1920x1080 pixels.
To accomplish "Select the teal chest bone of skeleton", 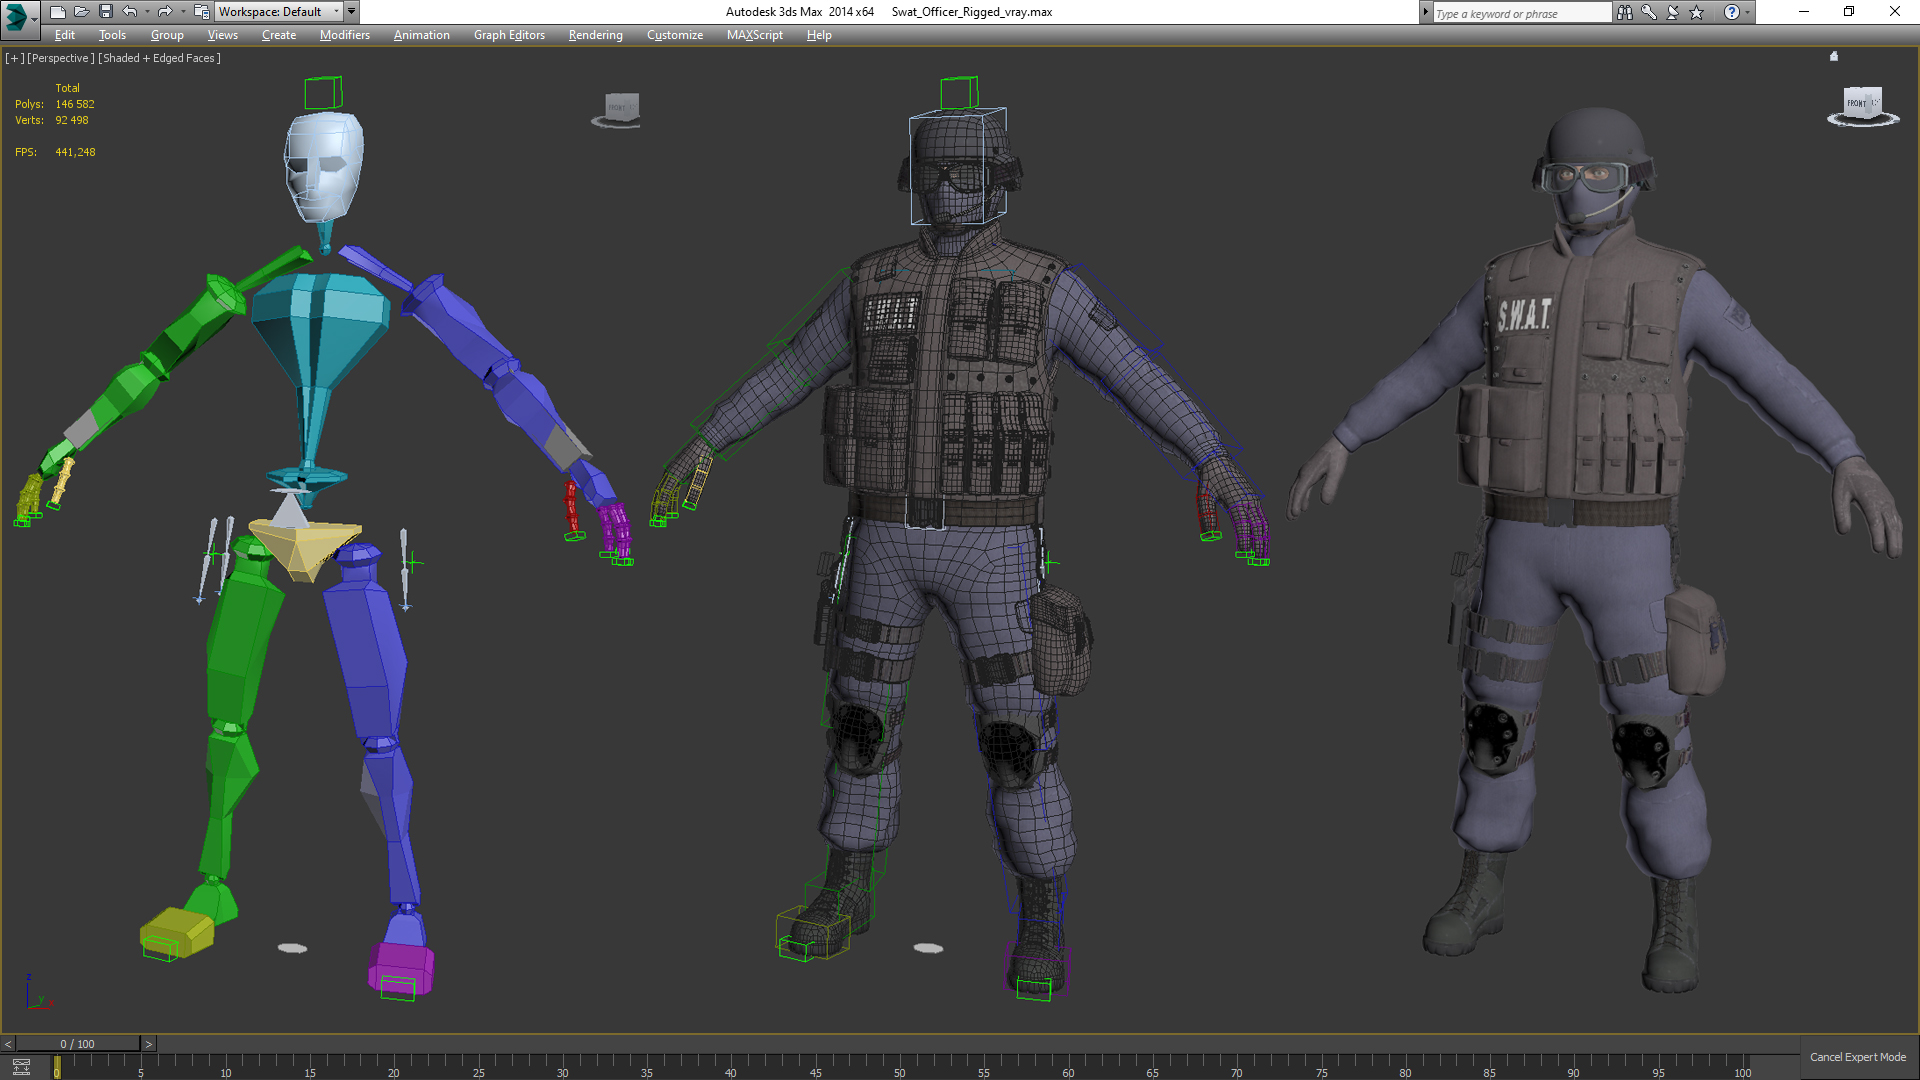I will [319, 330].
